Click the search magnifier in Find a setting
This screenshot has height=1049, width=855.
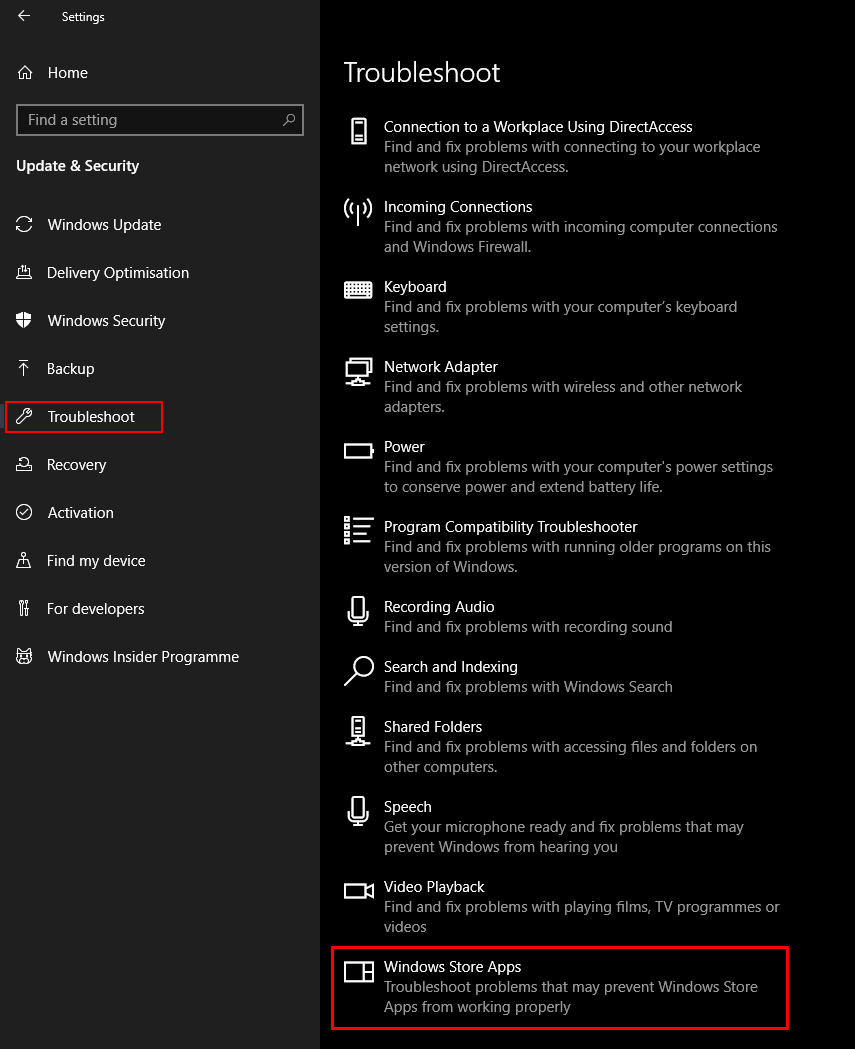click(x=288, y=120)
